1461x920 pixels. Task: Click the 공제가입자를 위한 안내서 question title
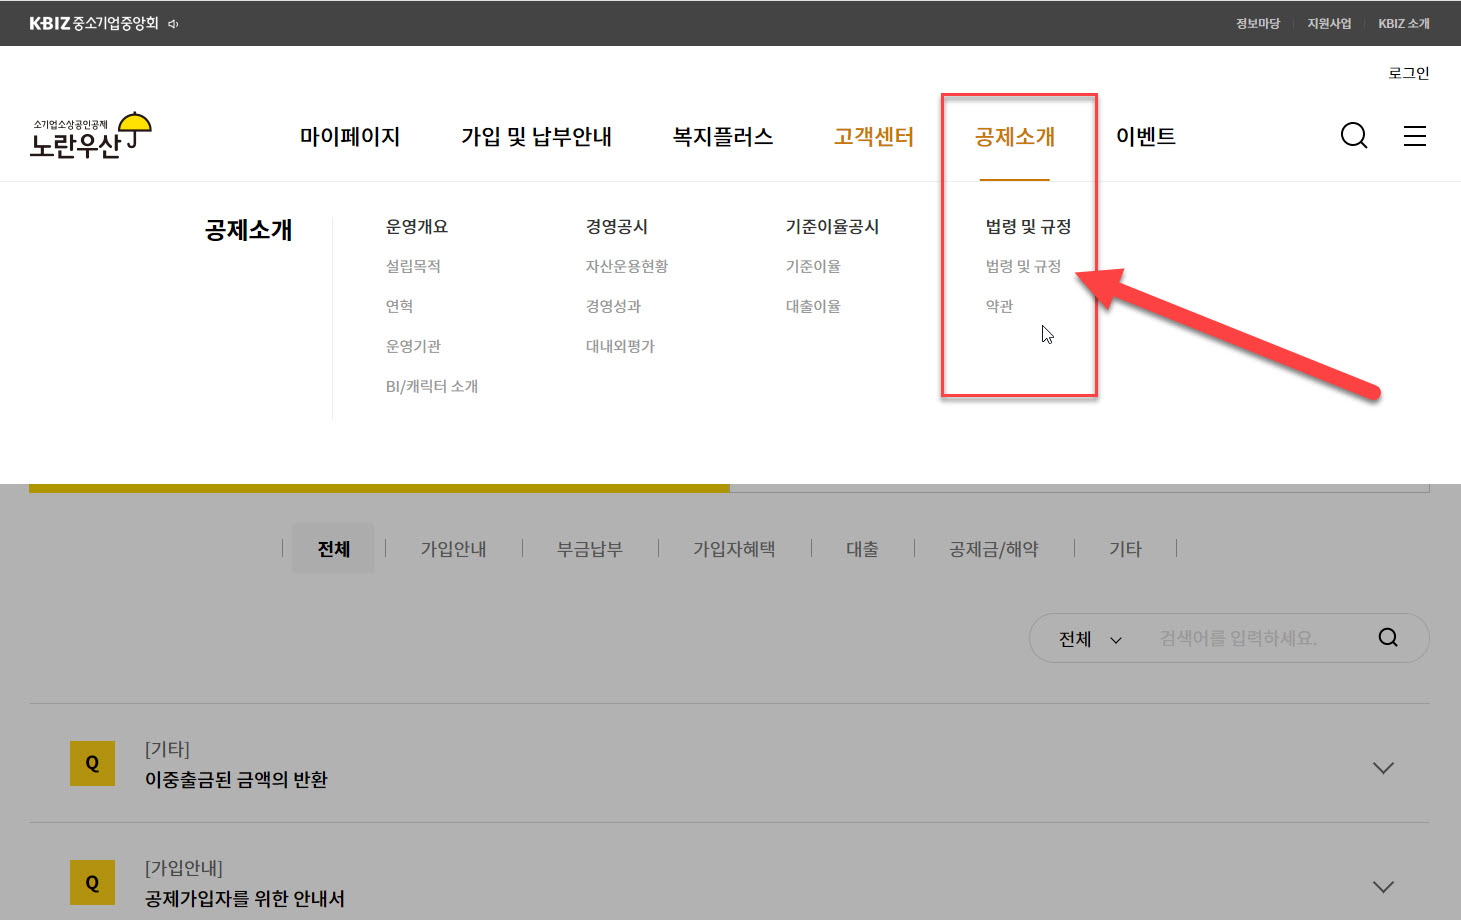point(245,899)
